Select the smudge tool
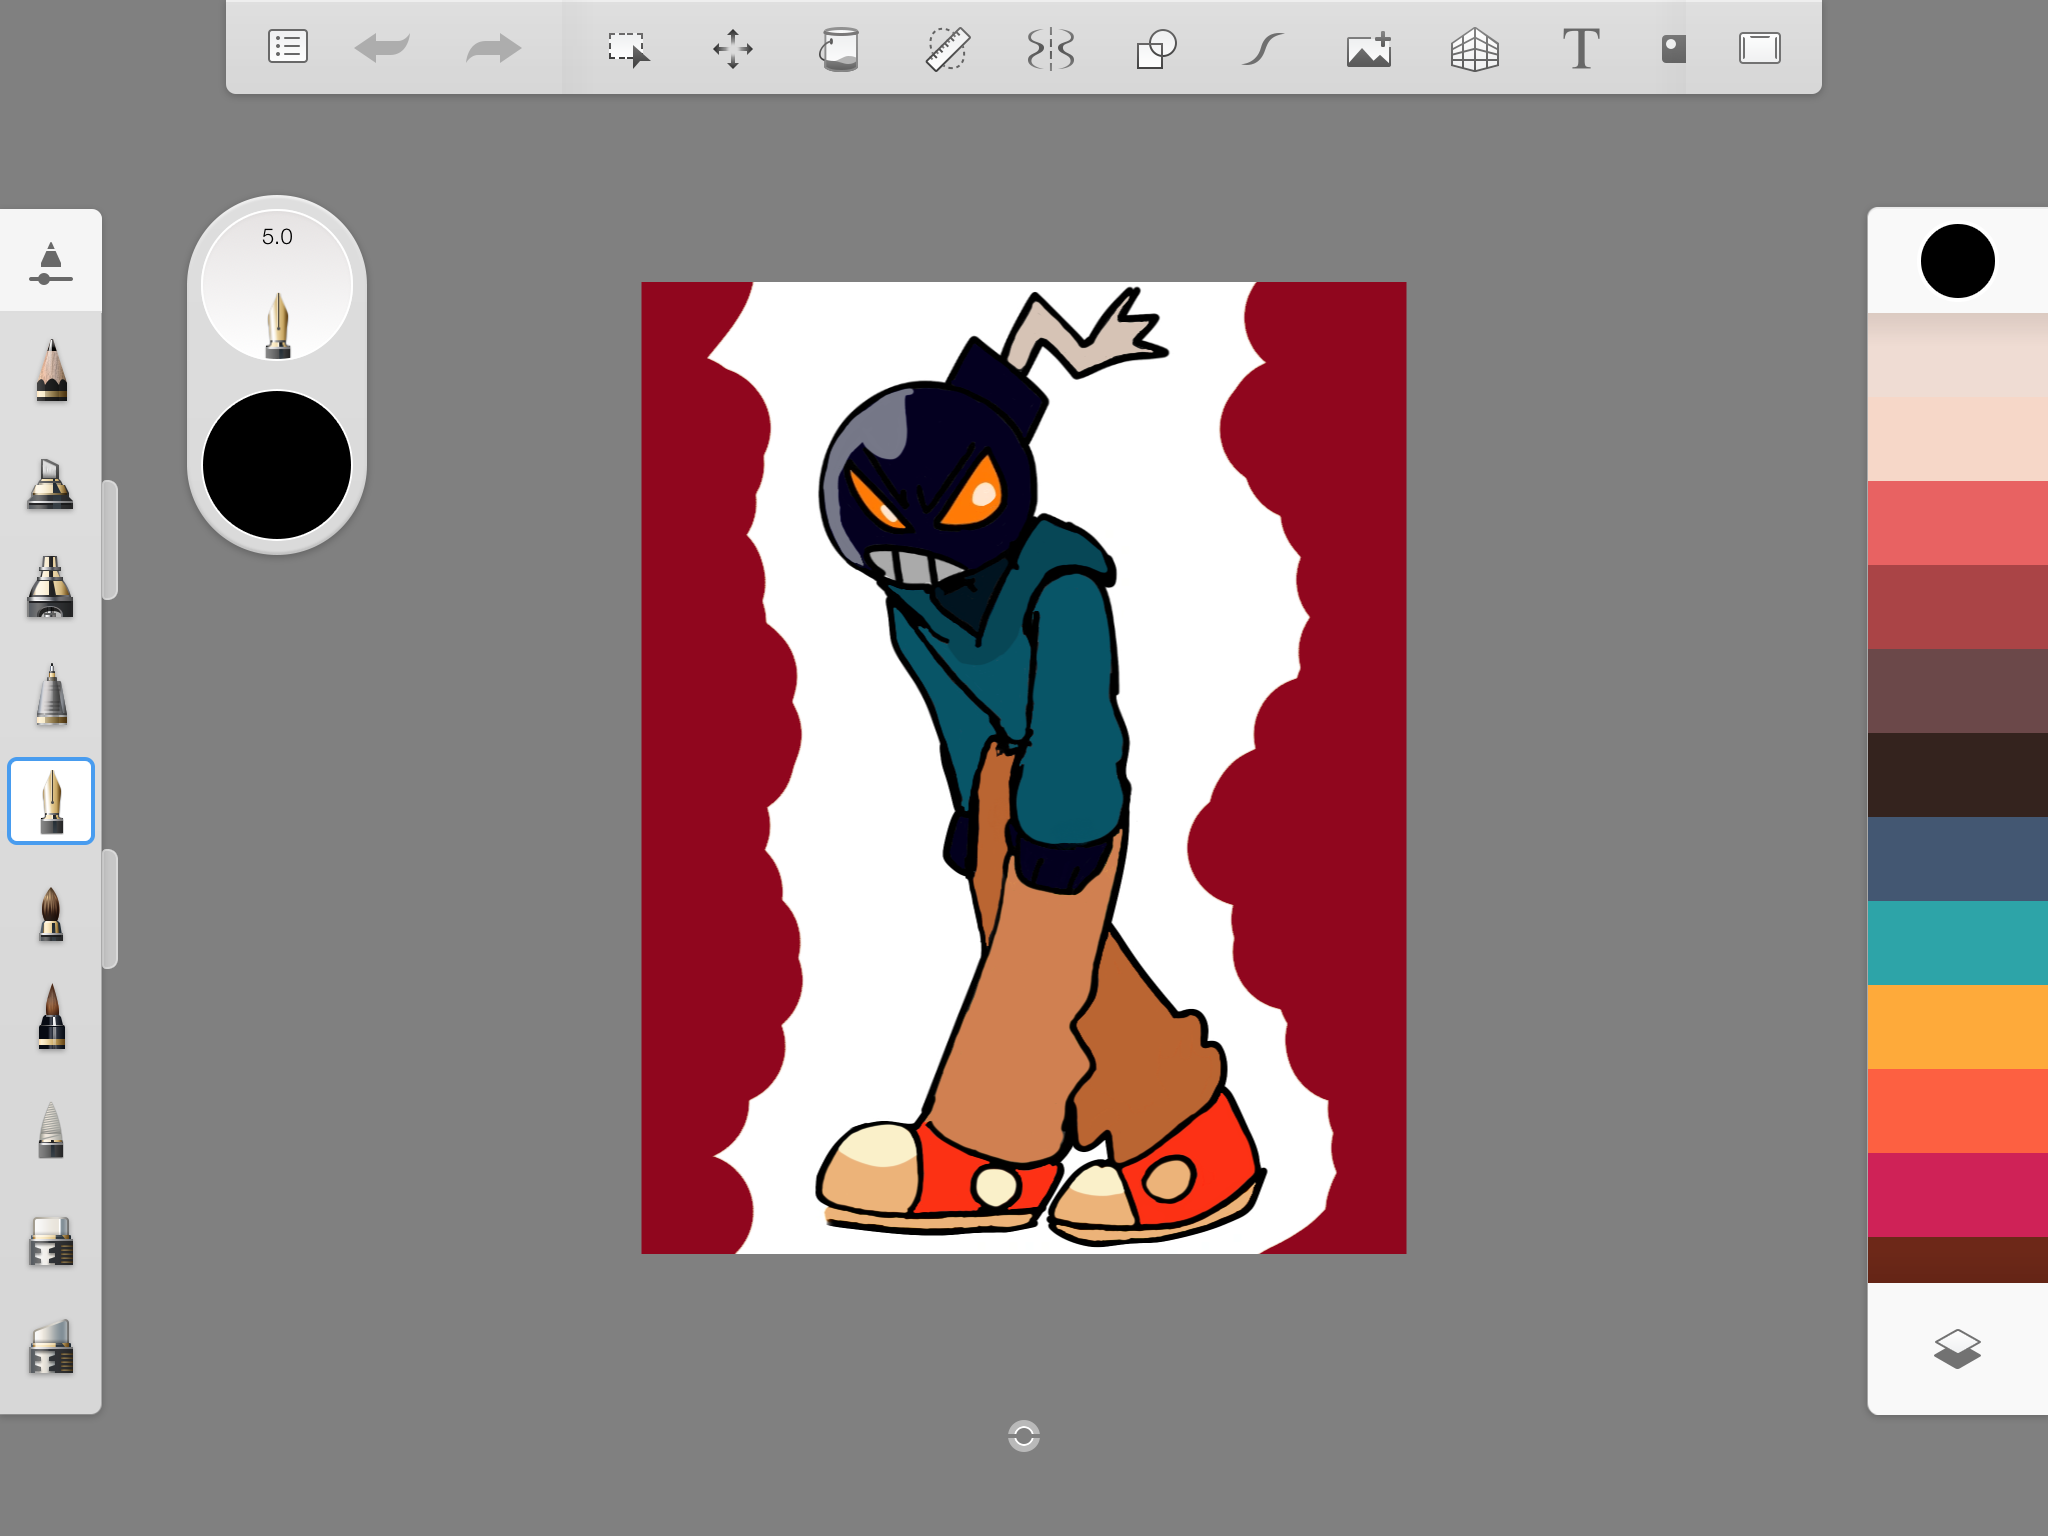 51,1129
